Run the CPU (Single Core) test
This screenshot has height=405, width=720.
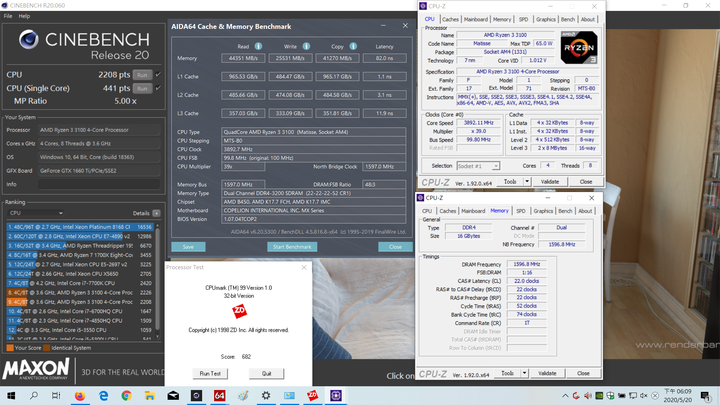(142, 88)
